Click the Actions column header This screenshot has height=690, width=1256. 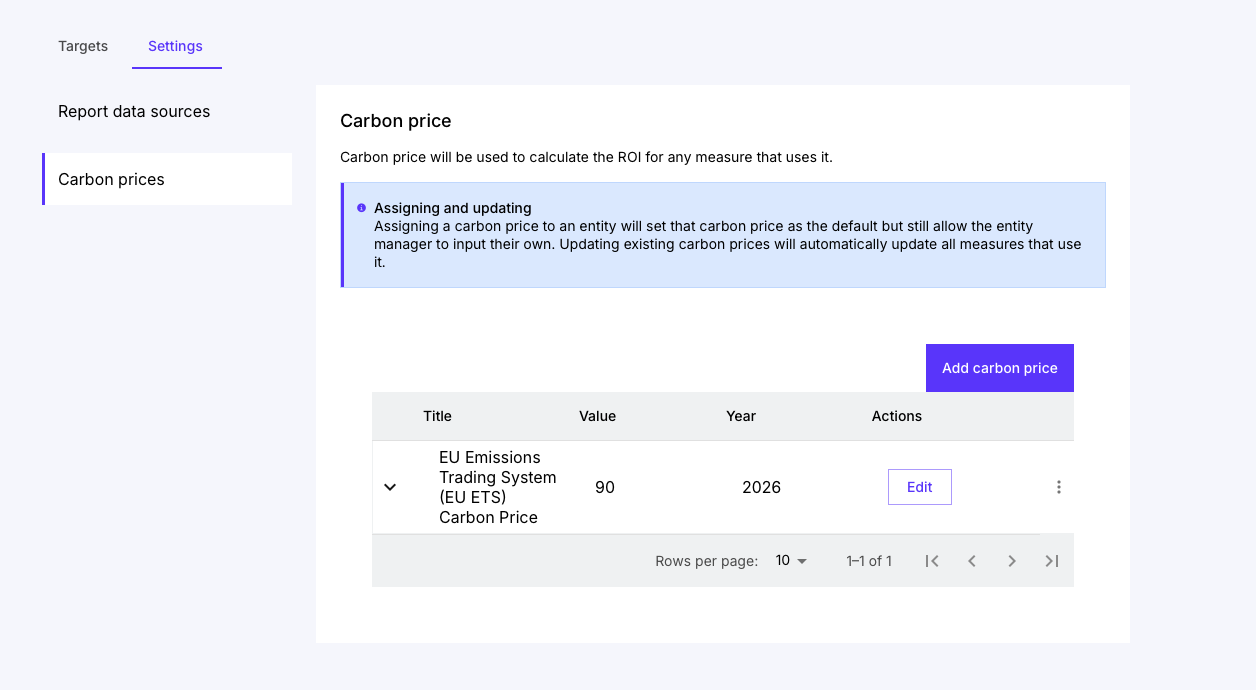pos(896,416)
